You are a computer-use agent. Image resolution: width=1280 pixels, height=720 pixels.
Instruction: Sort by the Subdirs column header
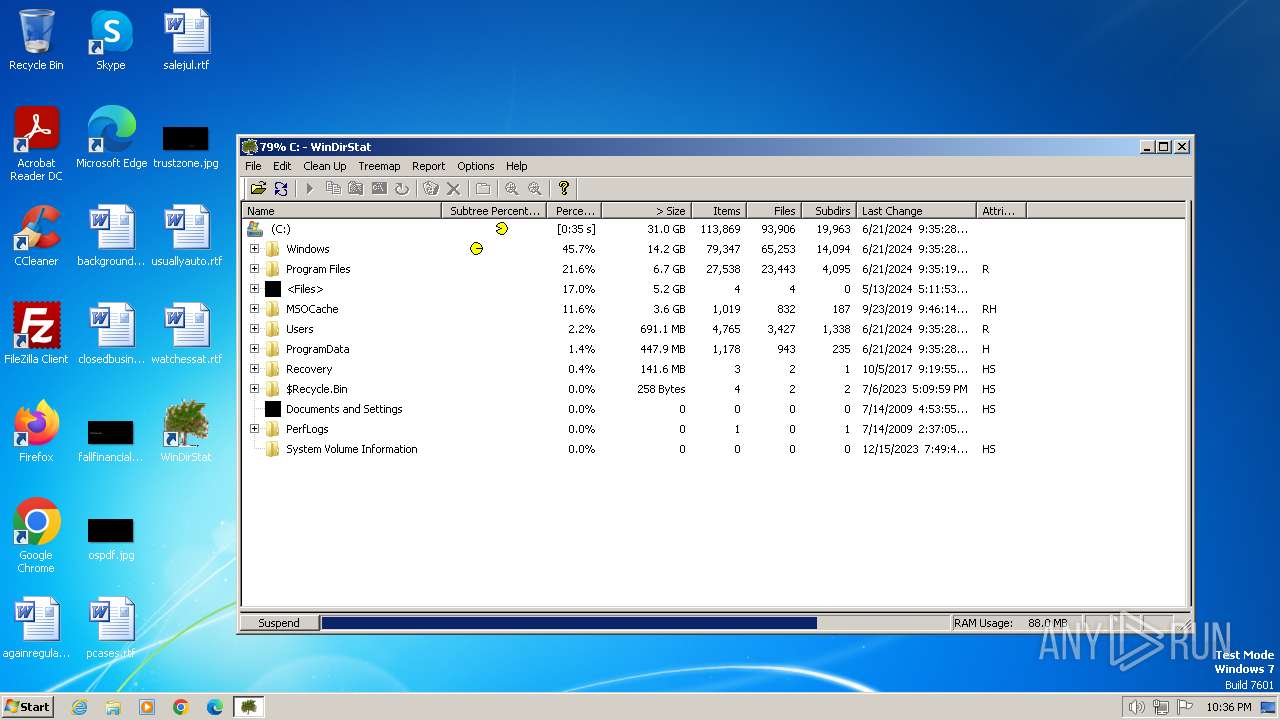click(829, 211)
